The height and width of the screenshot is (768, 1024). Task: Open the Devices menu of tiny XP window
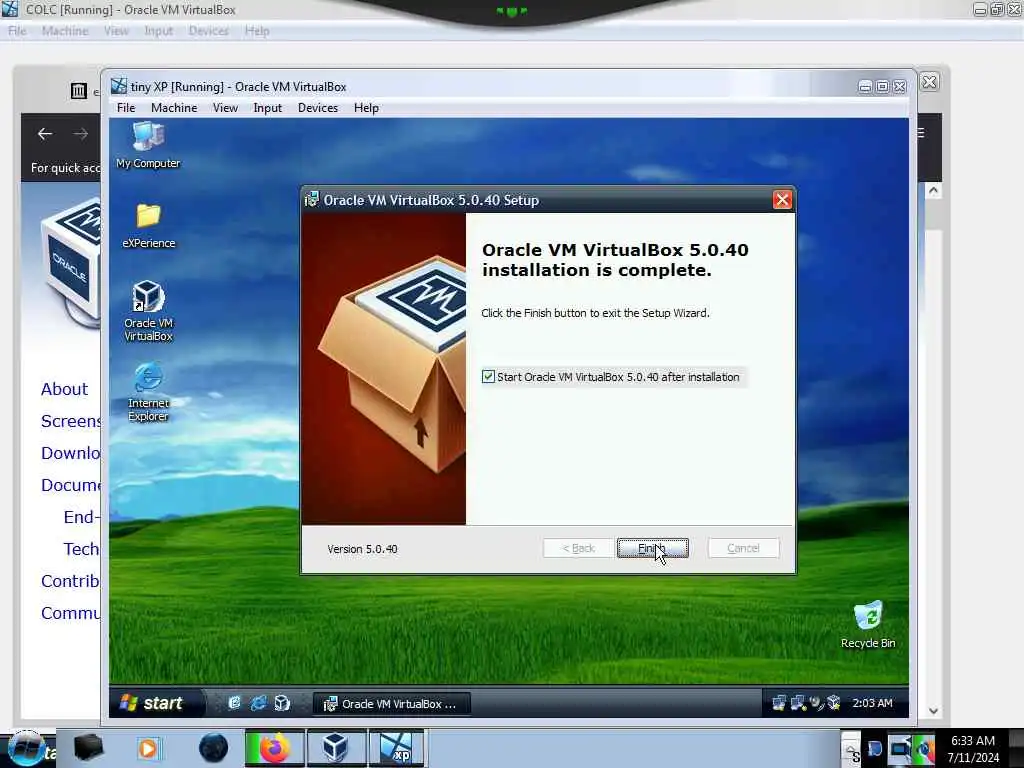tap(318, 108)
